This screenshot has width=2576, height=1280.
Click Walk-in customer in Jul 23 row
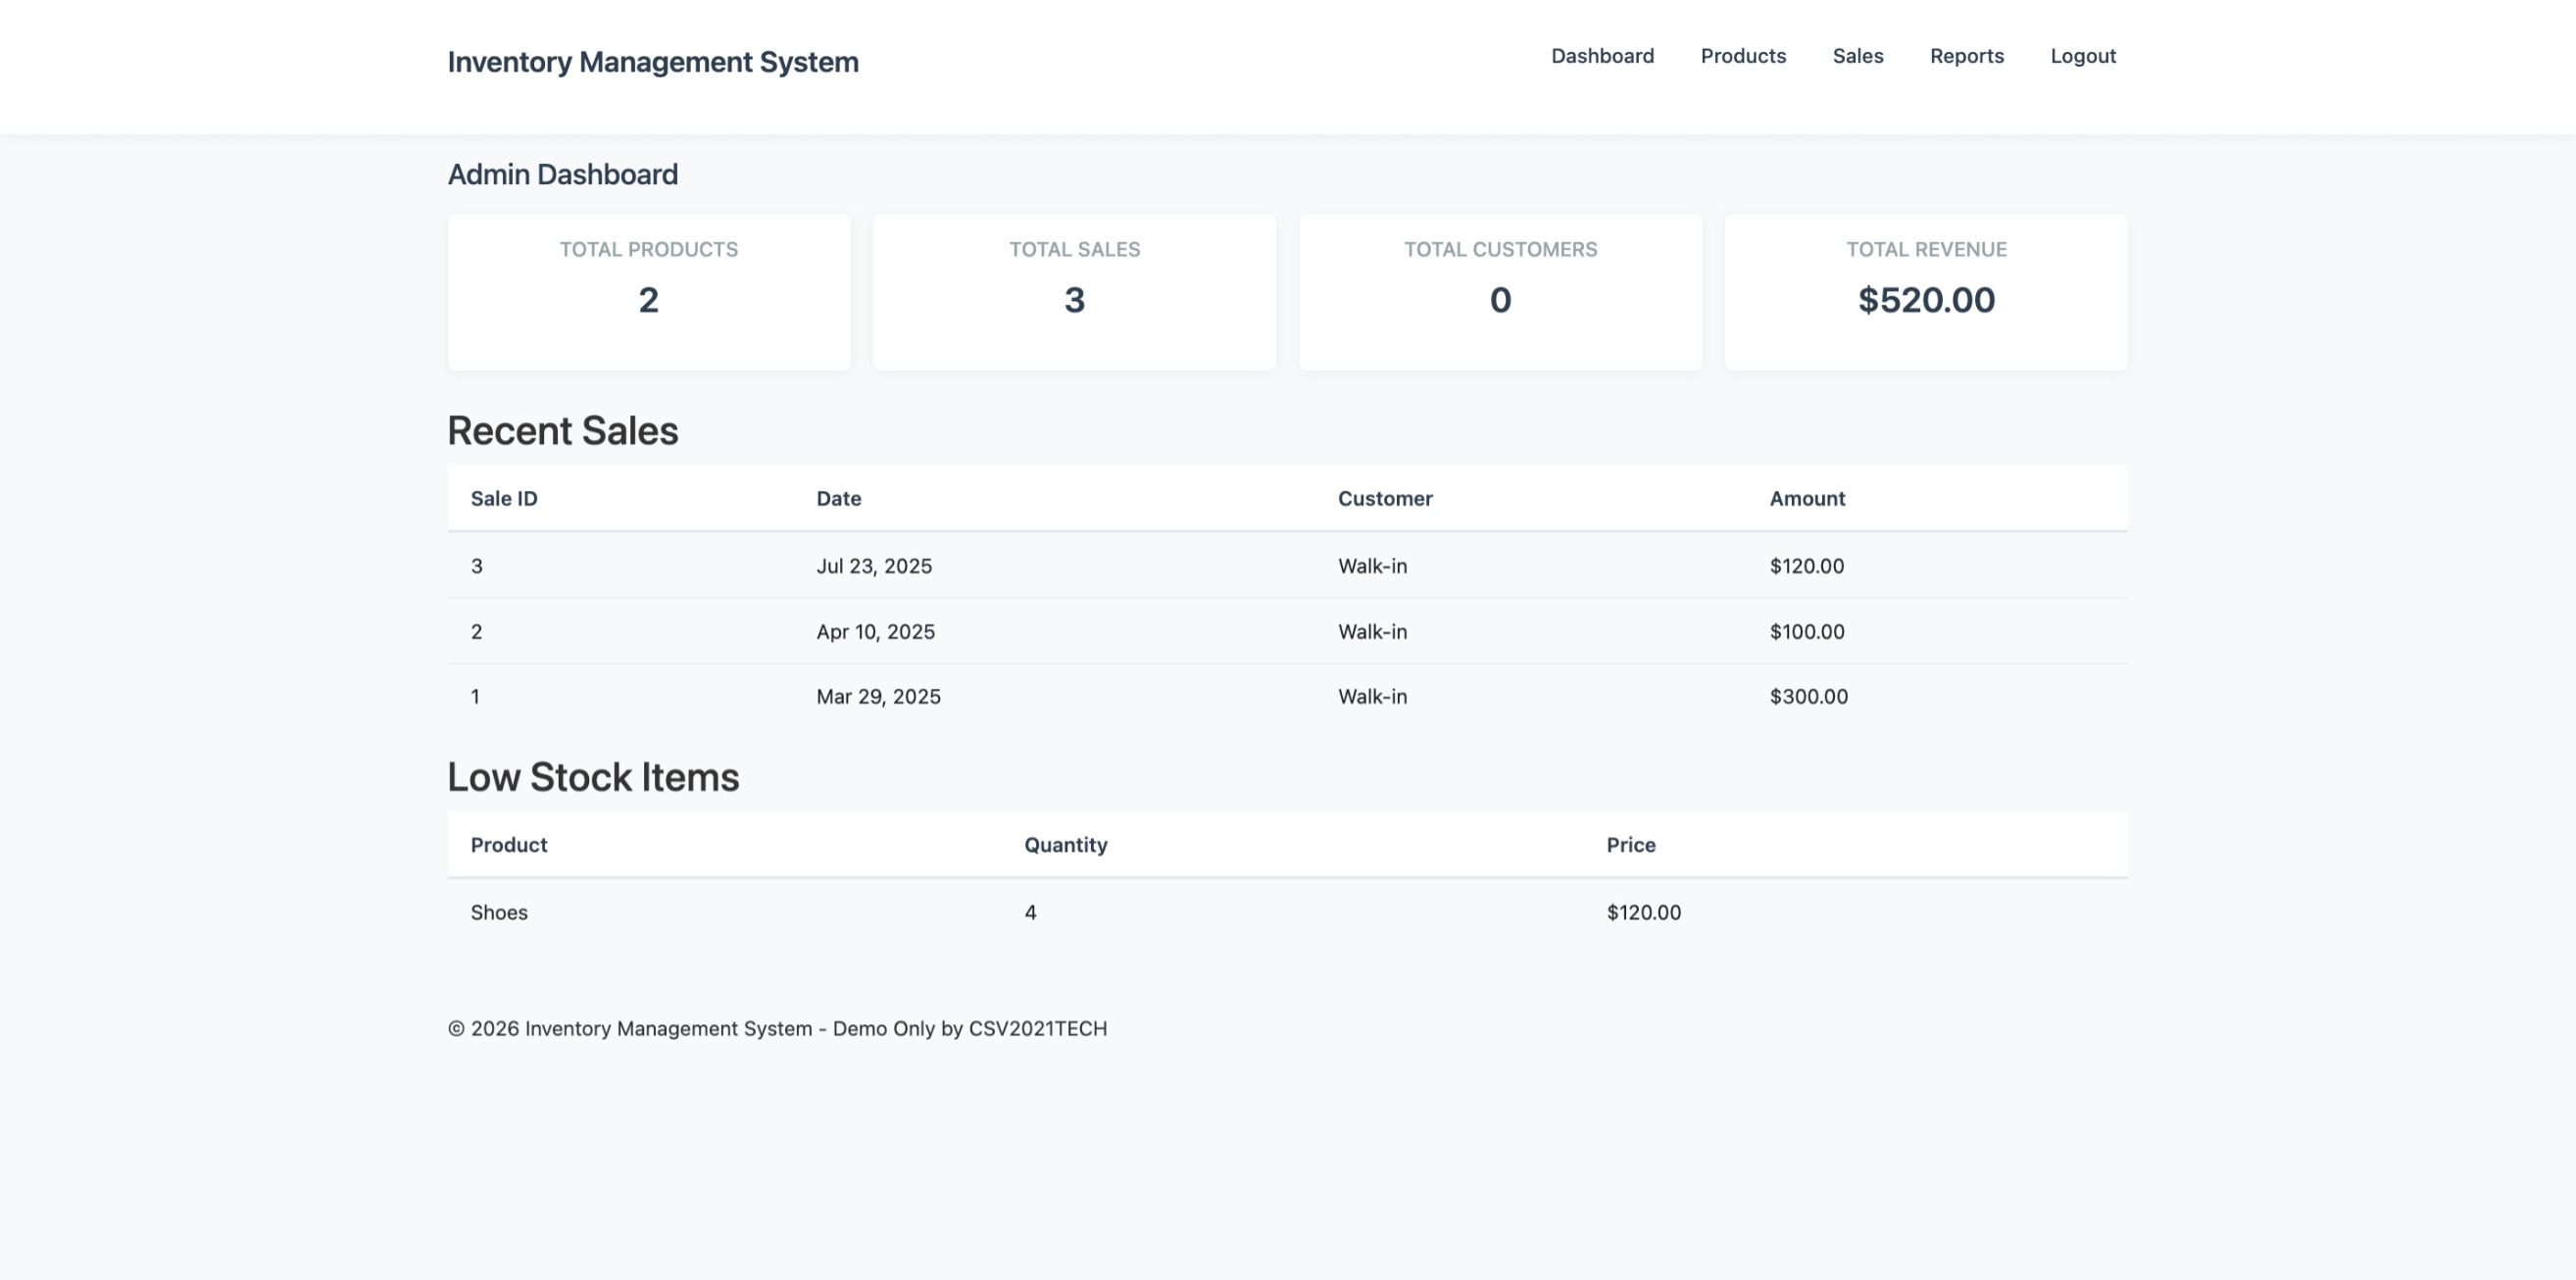(1372, 566)
